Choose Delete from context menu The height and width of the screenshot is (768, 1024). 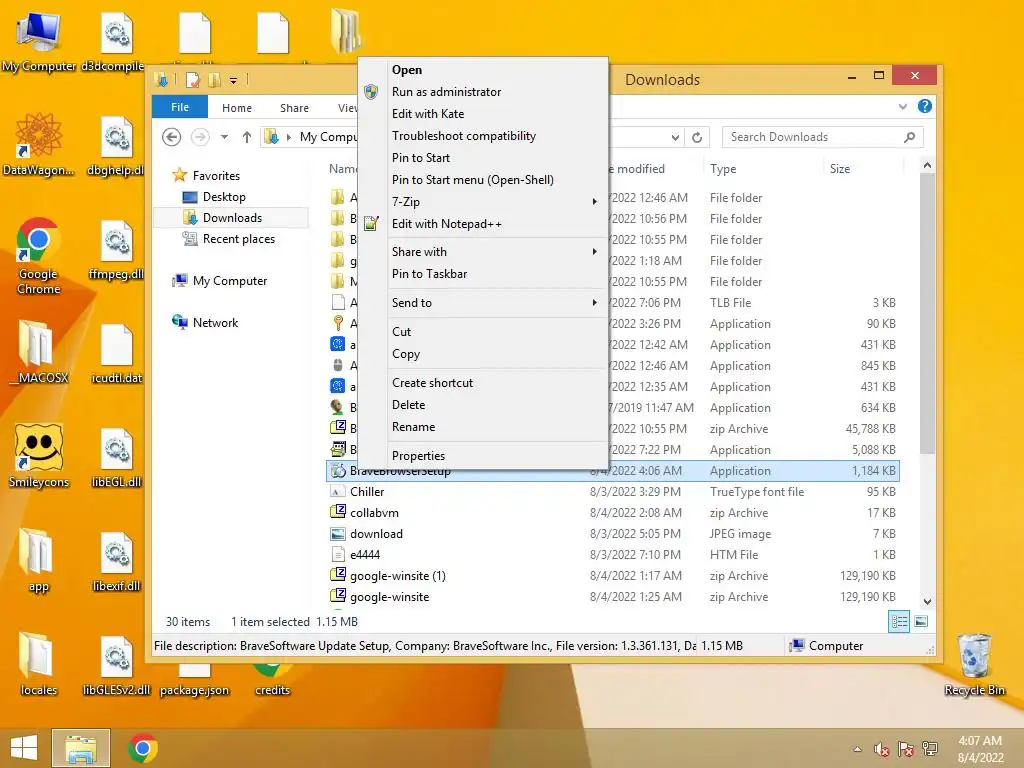coord(483,405)
